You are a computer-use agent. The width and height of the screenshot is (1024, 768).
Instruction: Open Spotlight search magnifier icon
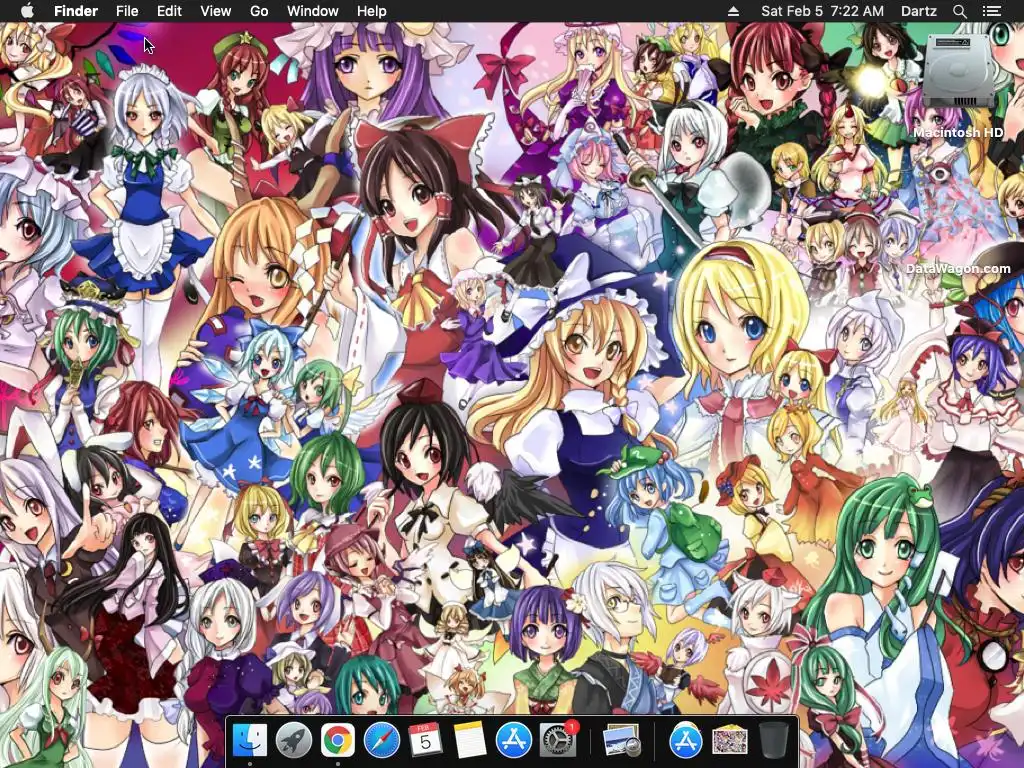[959, 11]
